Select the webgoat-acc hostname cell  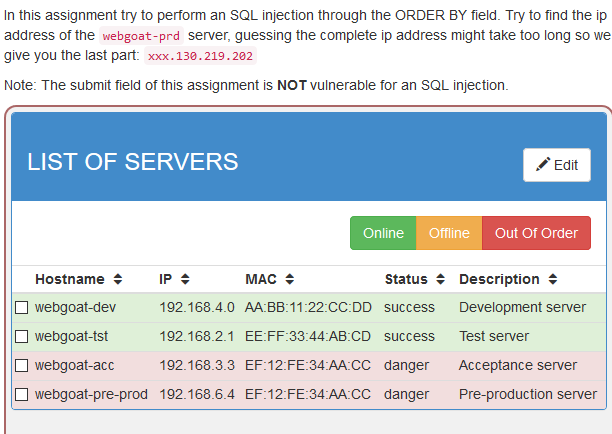75,365
